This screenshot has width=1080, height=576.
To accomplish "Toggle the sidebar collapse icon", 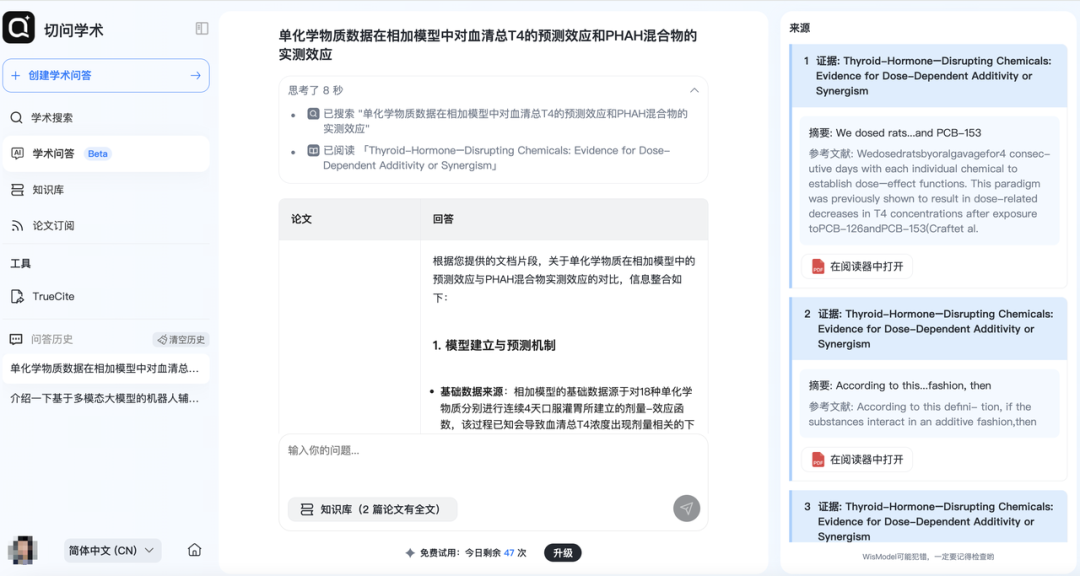I will [200, 29].
